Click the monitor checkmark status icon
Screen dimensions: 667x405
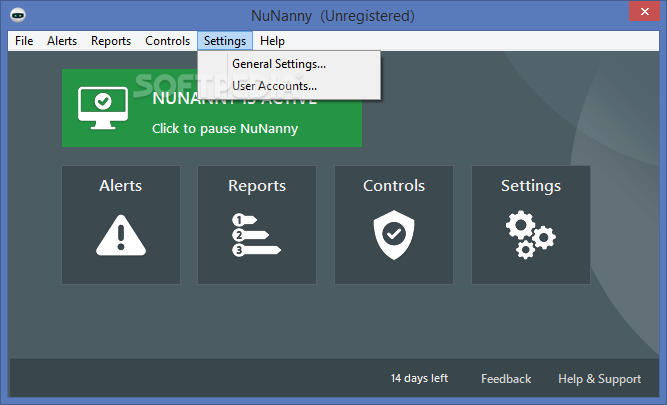[103, 108]
